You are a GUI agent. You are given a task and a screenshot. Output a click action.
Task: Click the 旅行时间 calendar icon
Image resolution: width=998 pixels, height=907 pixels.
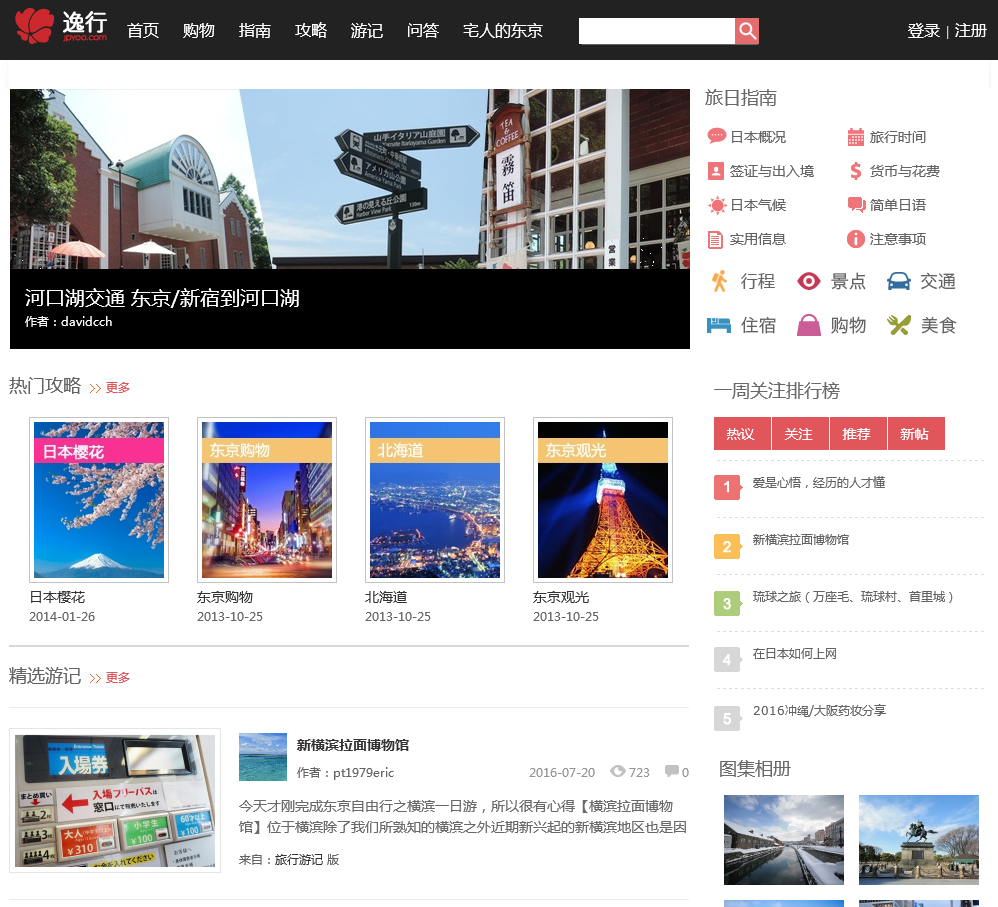click(x=855, y=137)
